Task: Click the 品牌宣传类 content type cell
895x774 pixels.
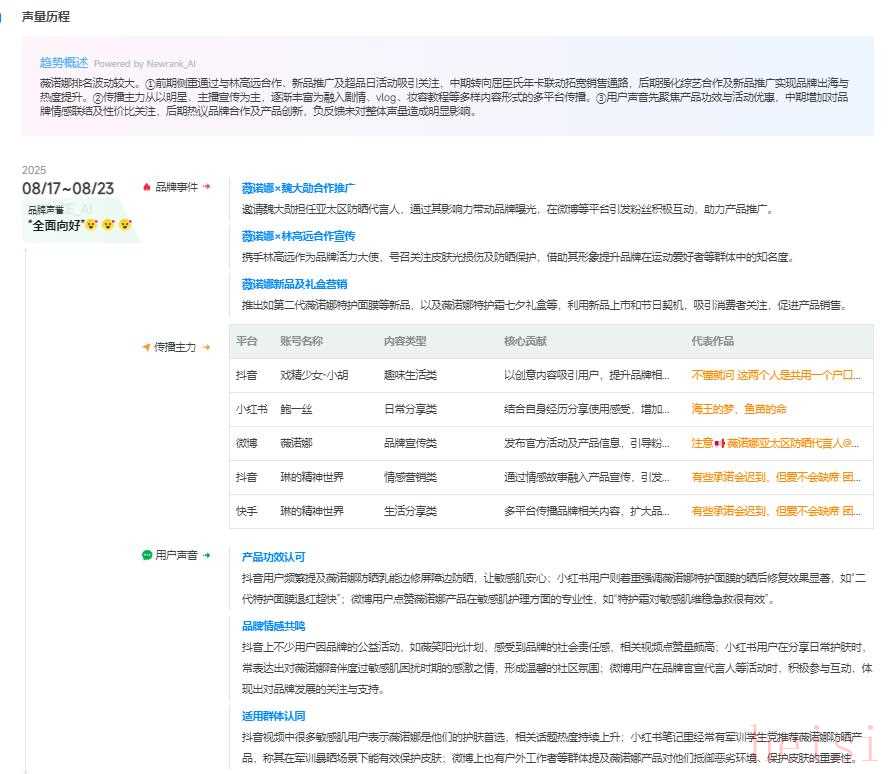Action: click(410, 443)
